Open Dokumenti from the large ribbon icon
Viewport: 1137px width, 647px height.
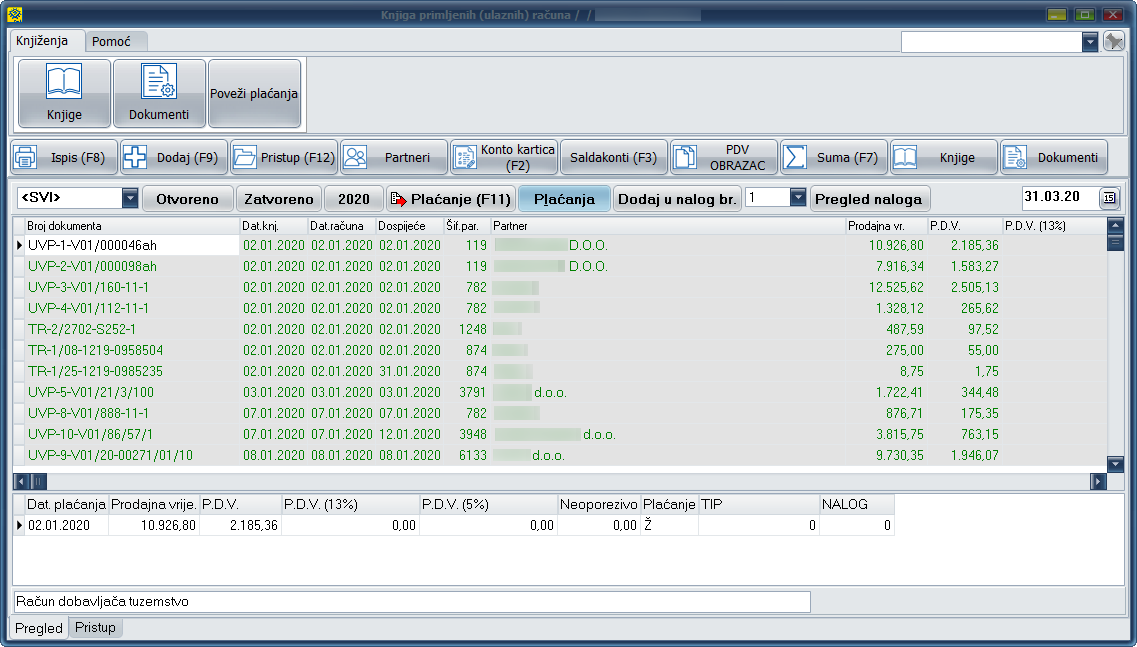[159, 93]
